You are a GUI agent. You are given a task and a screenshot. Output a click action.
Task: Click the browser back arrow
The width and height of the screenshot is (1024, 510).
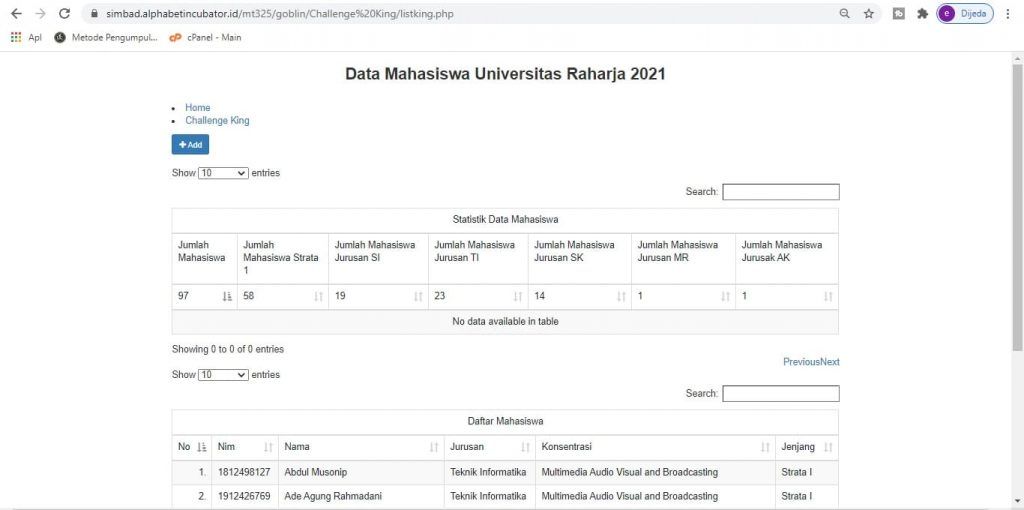[15, 14]
